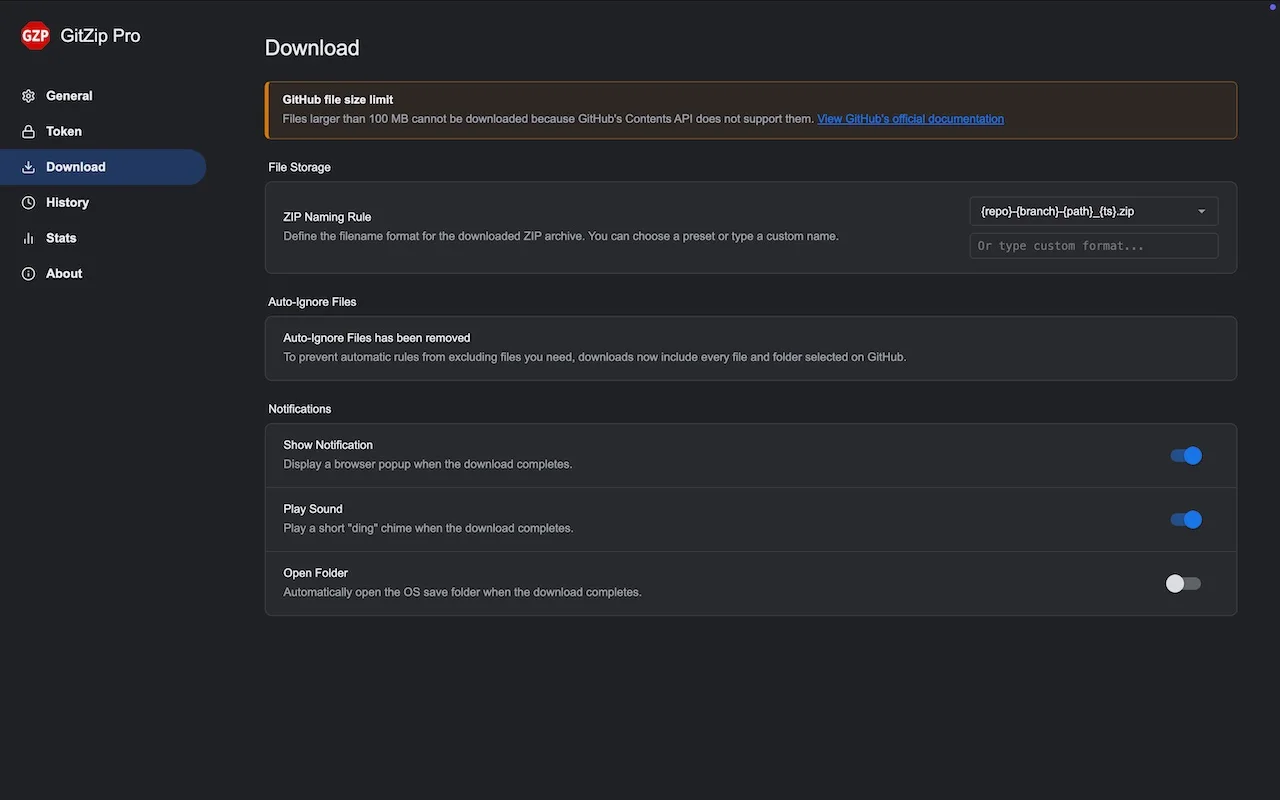Click the GitZip Pro red logo icon
The width and height of the screenshot is (1280, 800).
[36, 36]
